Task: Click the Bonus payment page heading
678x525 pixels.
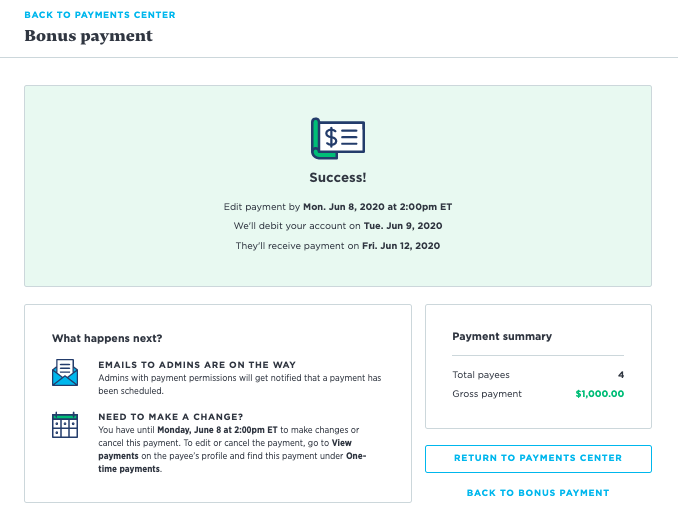Action: [88, 36]
